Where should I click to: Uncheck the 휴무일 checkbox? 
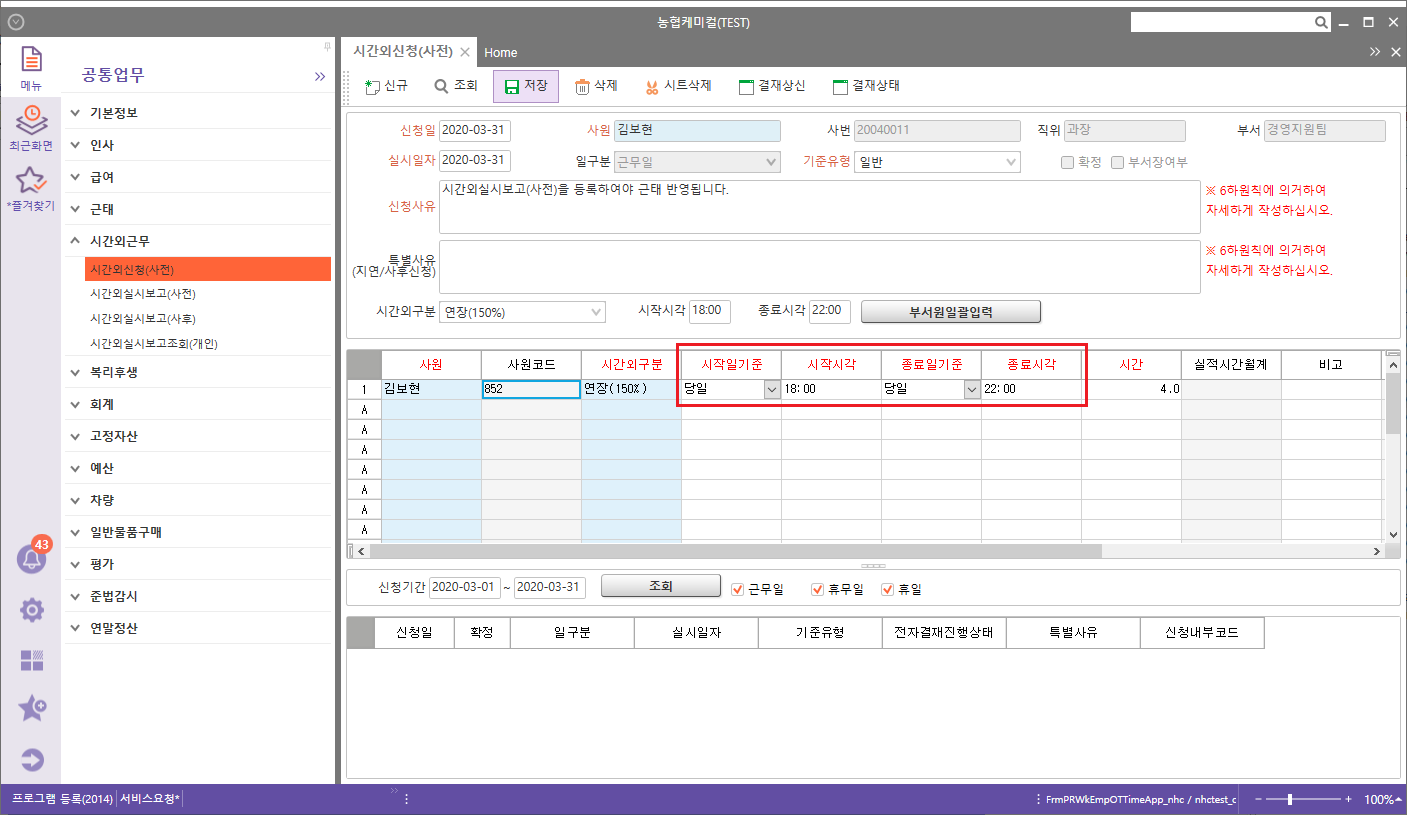click(817, 589)
